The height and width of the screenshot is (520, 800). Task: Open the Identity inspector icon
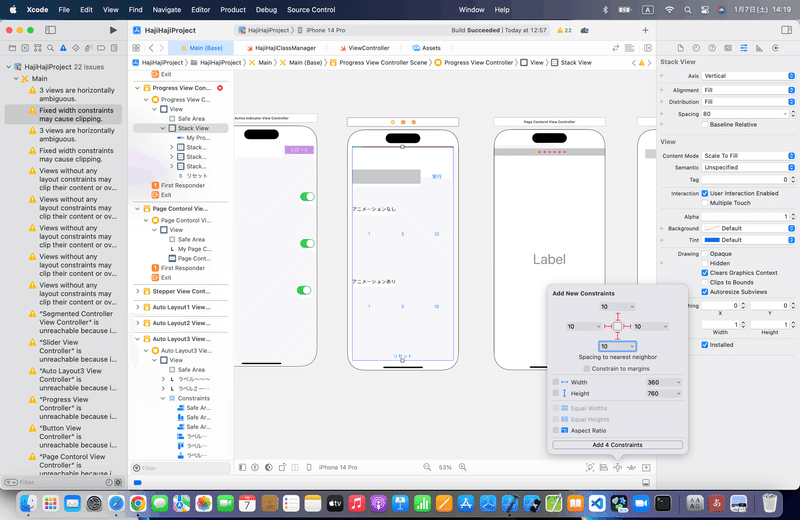[x=728, y=48]
